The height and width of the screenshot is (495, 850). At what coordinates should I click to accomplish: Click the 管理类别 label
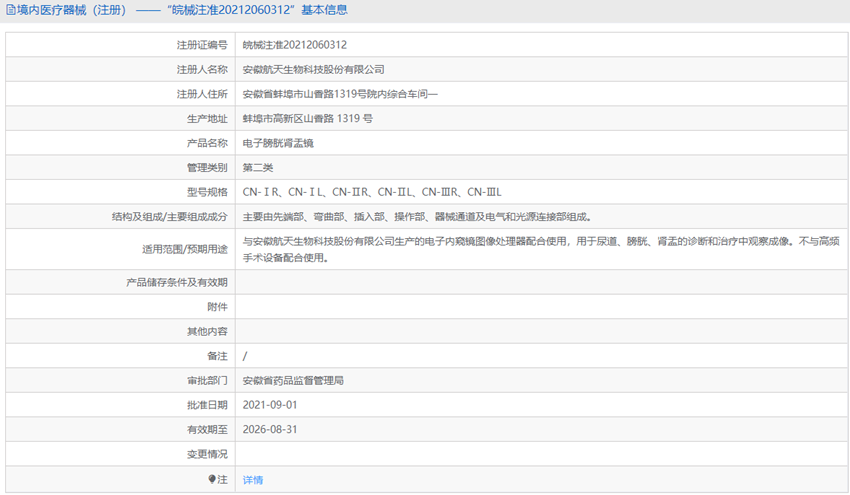207,168
